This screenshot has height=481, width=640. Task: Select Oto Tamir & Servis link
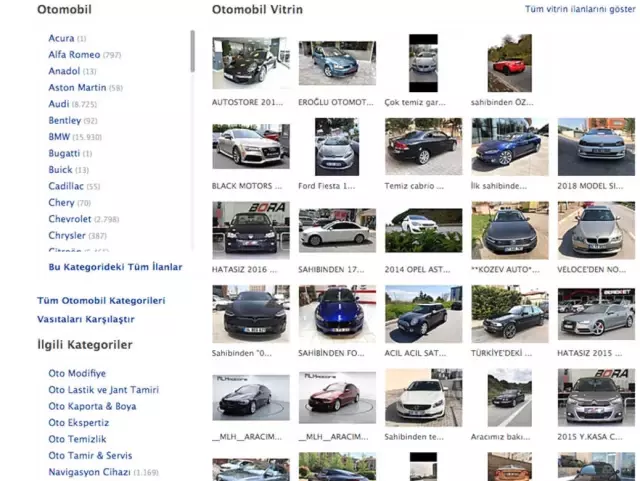tap(90, 456)
